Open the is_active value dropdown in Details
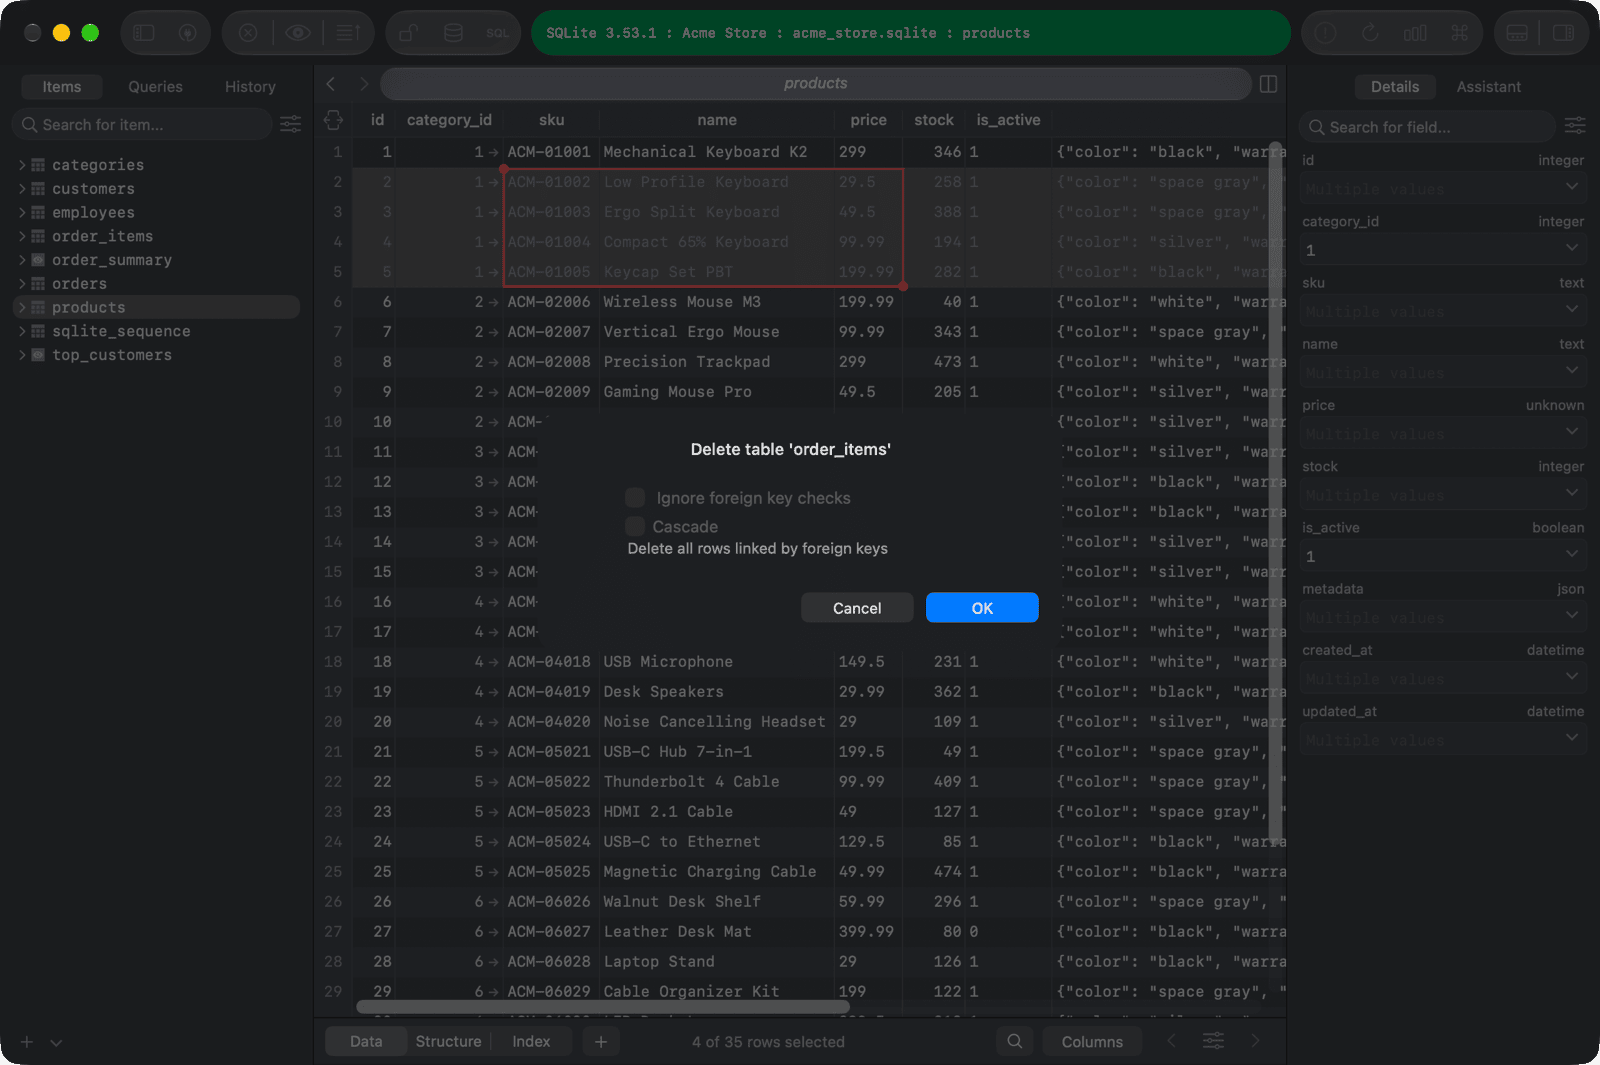This screenshot has height=1065, width=1600. coord(1572,555)
